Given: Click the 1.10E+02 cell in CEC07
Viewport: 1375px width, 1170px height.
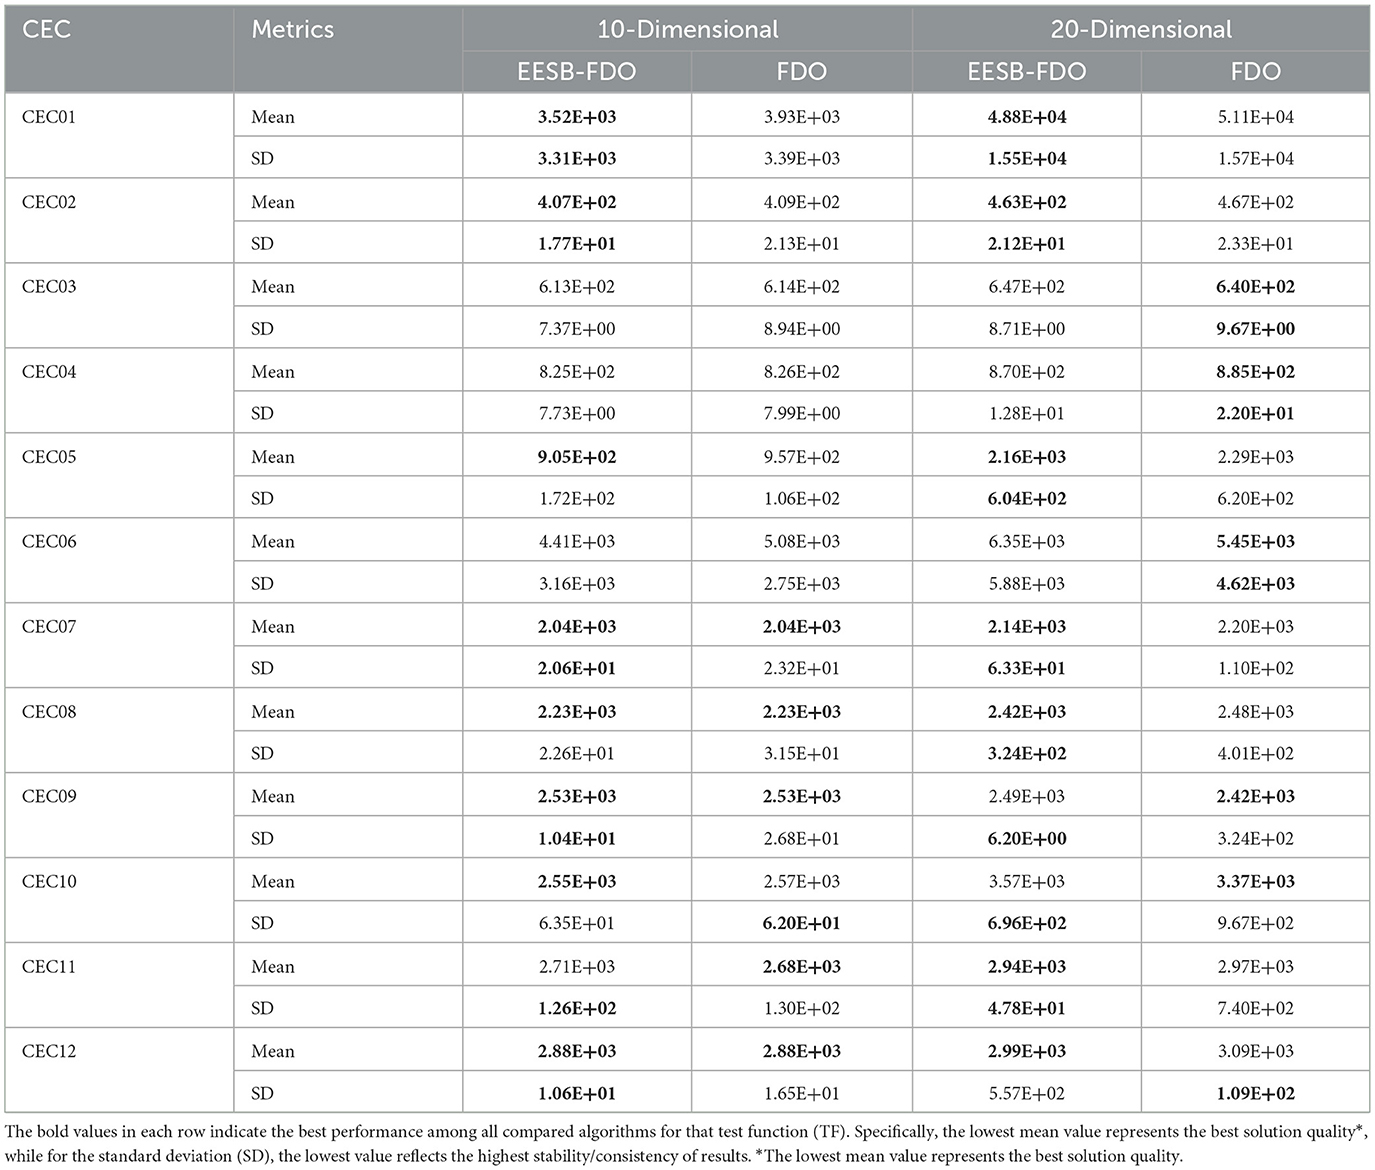Looking at the screenshot, I should (1255, 669).
